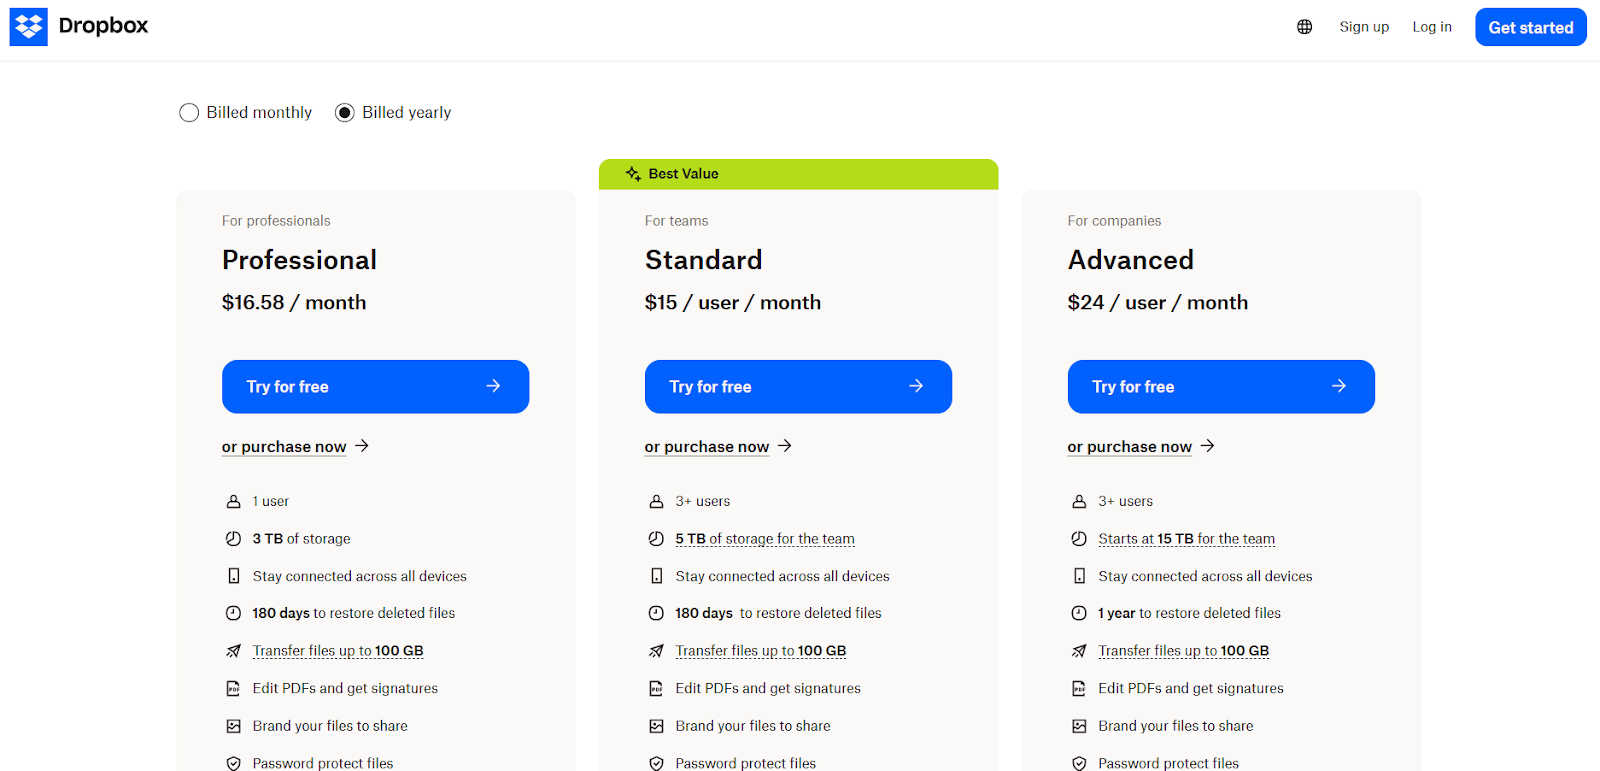Click the brand image icon in Advanced plan

(x=1079, y=726)
